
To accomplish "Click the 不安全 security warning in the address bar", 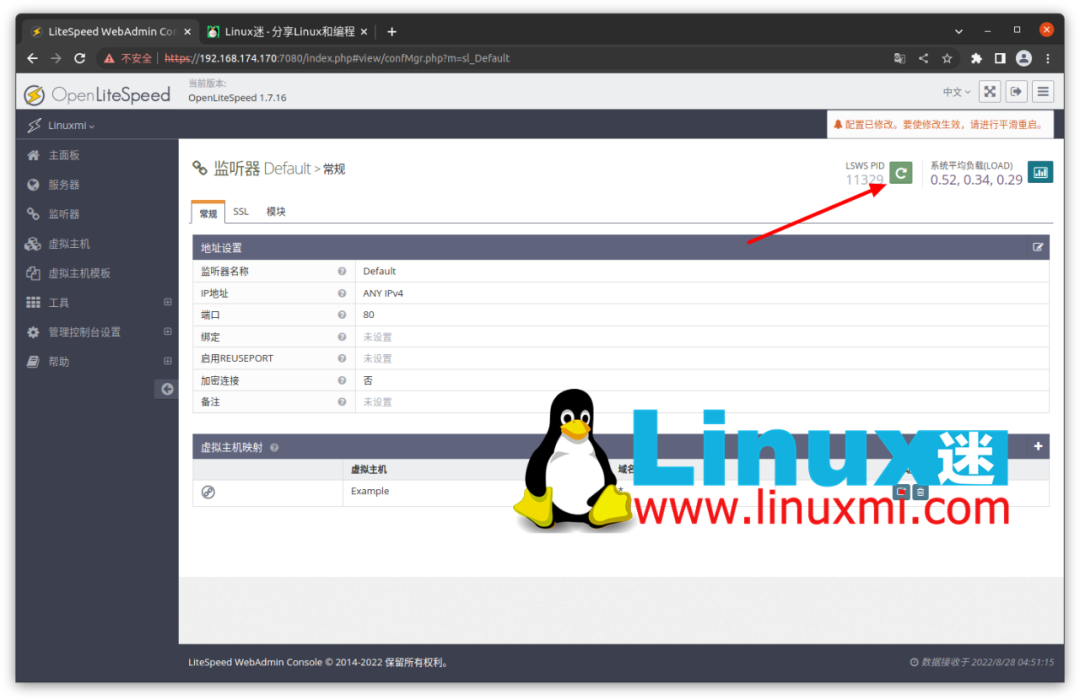I will tap(128, 59).
